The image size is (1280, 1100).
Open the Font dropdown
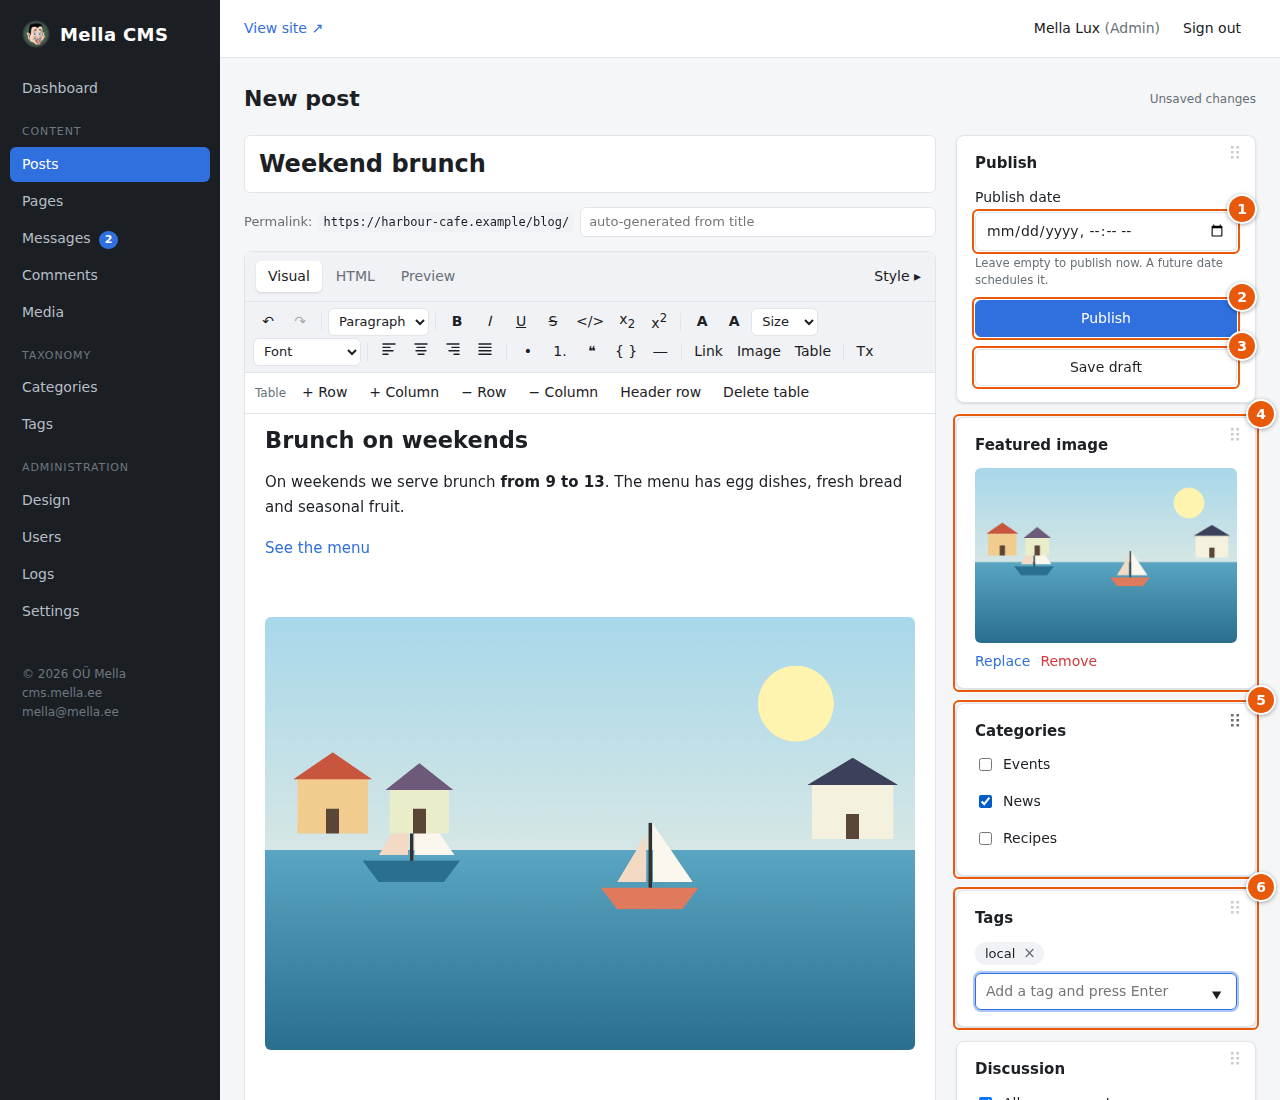click(307, 351)
